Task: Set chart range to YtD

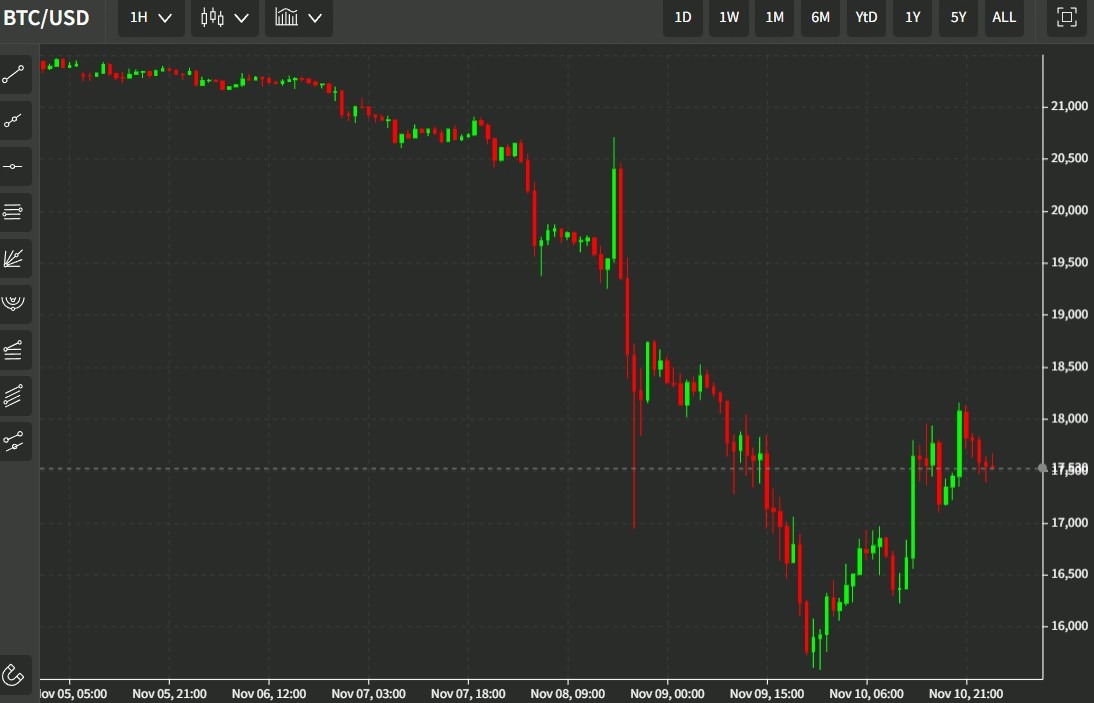Action: point(867,17)
